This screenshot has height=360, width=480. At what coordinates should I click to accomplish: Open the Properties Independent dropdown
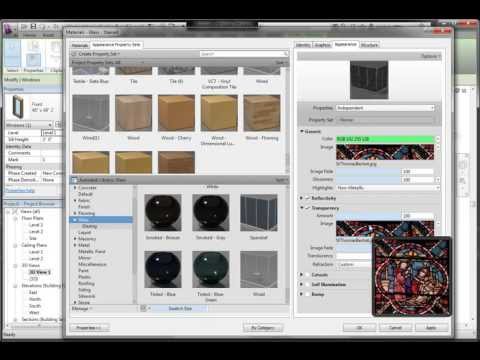(385, 108)
